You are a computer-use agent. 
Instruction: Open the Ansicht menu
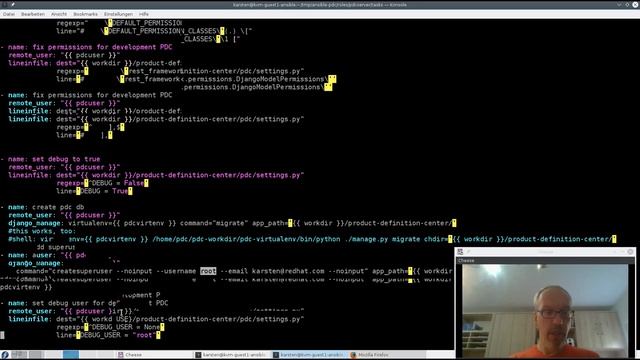pos(59,14)
